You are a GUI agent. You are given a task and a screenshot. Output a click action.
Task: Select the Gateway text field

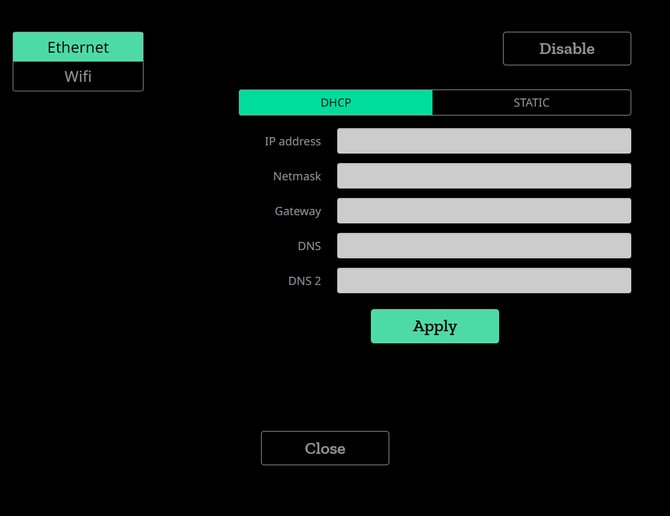(483, 211)
